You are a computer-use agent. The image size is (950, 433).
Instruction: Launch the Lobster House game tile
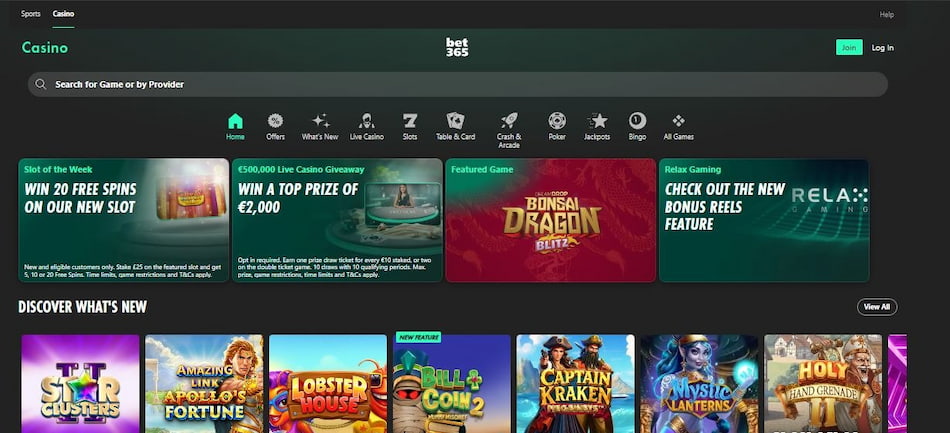click(x=328, y=384)
